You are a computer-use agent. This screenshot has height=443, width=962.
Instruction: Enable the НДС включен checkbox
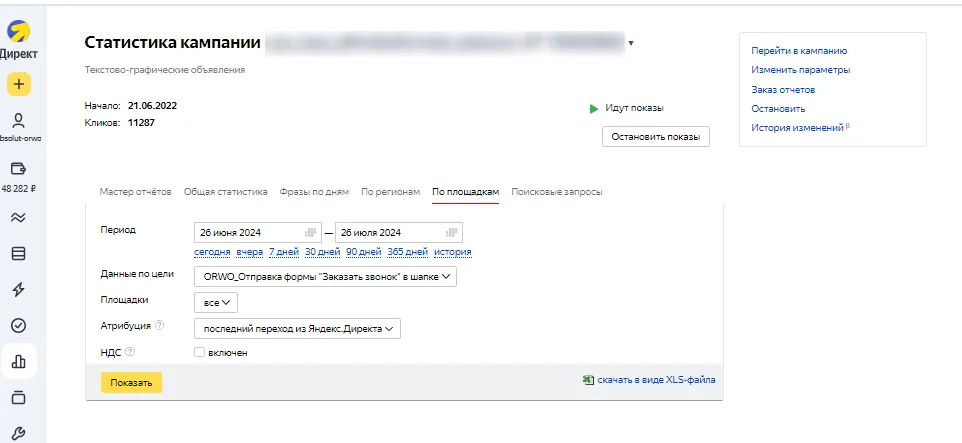coord(199,352)
